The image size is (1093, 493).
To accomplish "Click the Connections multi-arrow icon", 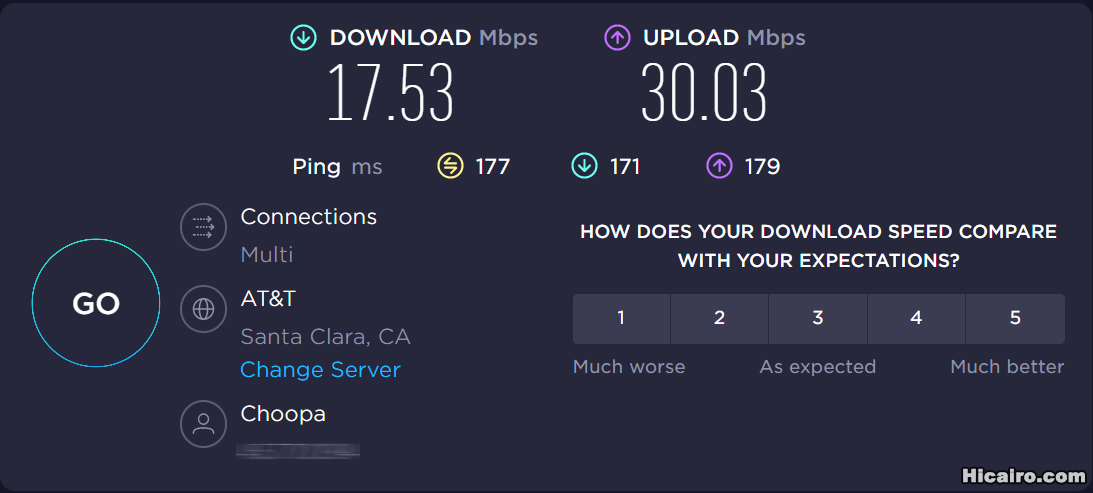I will 204,227.
